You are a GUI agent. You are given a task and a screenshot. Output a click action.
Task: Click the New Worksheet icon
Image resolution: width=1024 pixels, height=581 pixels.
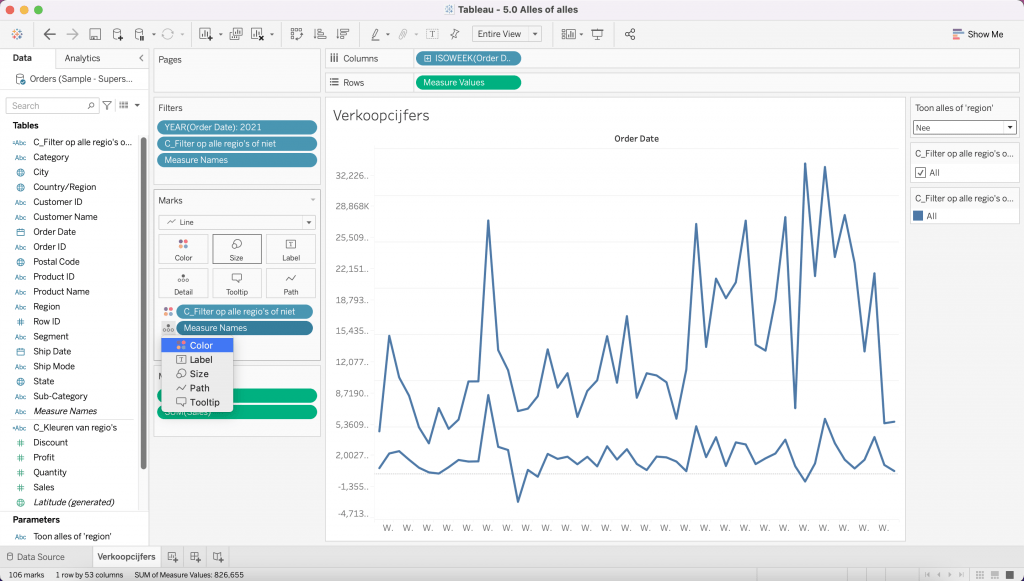tap(173, 557)
